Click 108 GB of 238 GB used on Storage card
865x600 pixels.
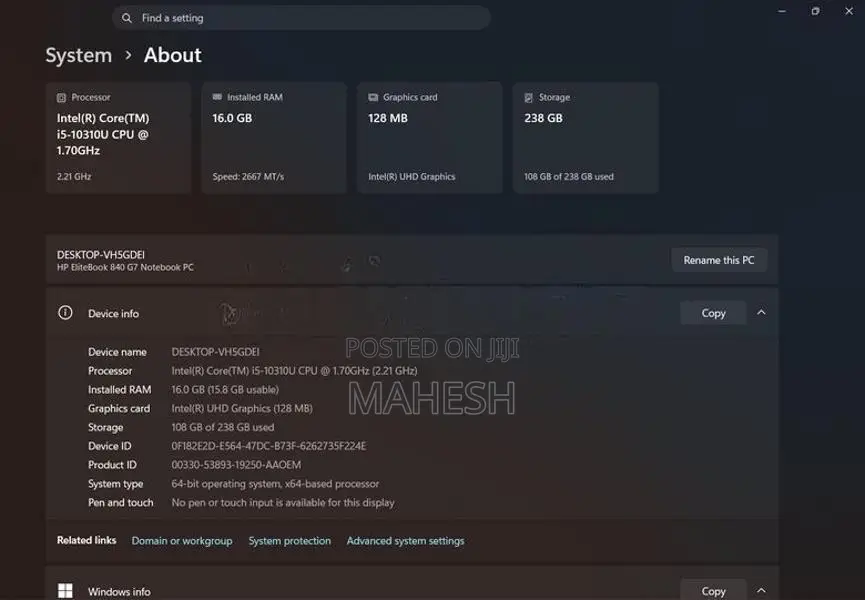(569, 176)
